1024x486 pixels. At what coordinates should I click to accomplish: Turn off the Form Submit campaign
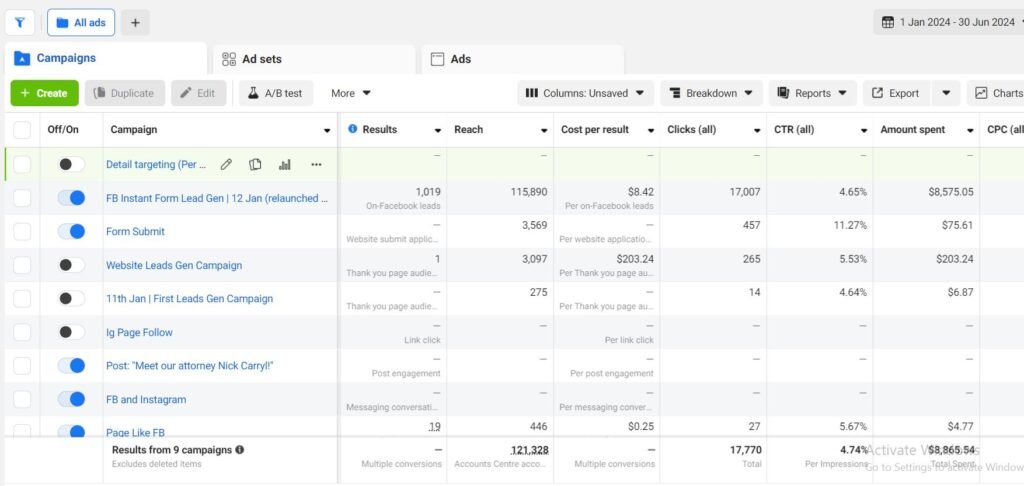coord(71,231)
